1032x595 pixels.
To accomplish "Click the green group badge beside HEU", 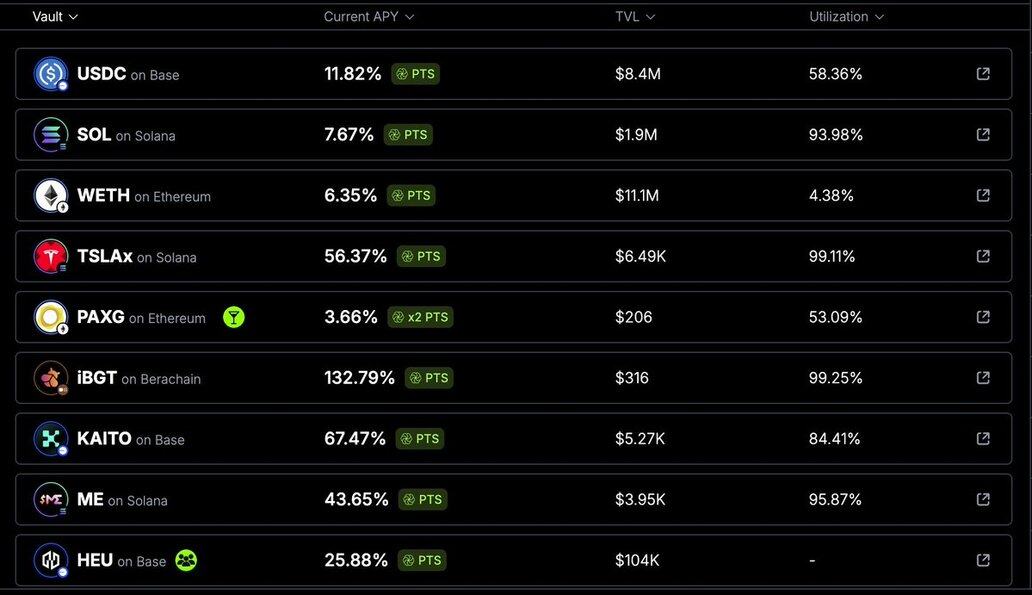I will coord(186,560).
